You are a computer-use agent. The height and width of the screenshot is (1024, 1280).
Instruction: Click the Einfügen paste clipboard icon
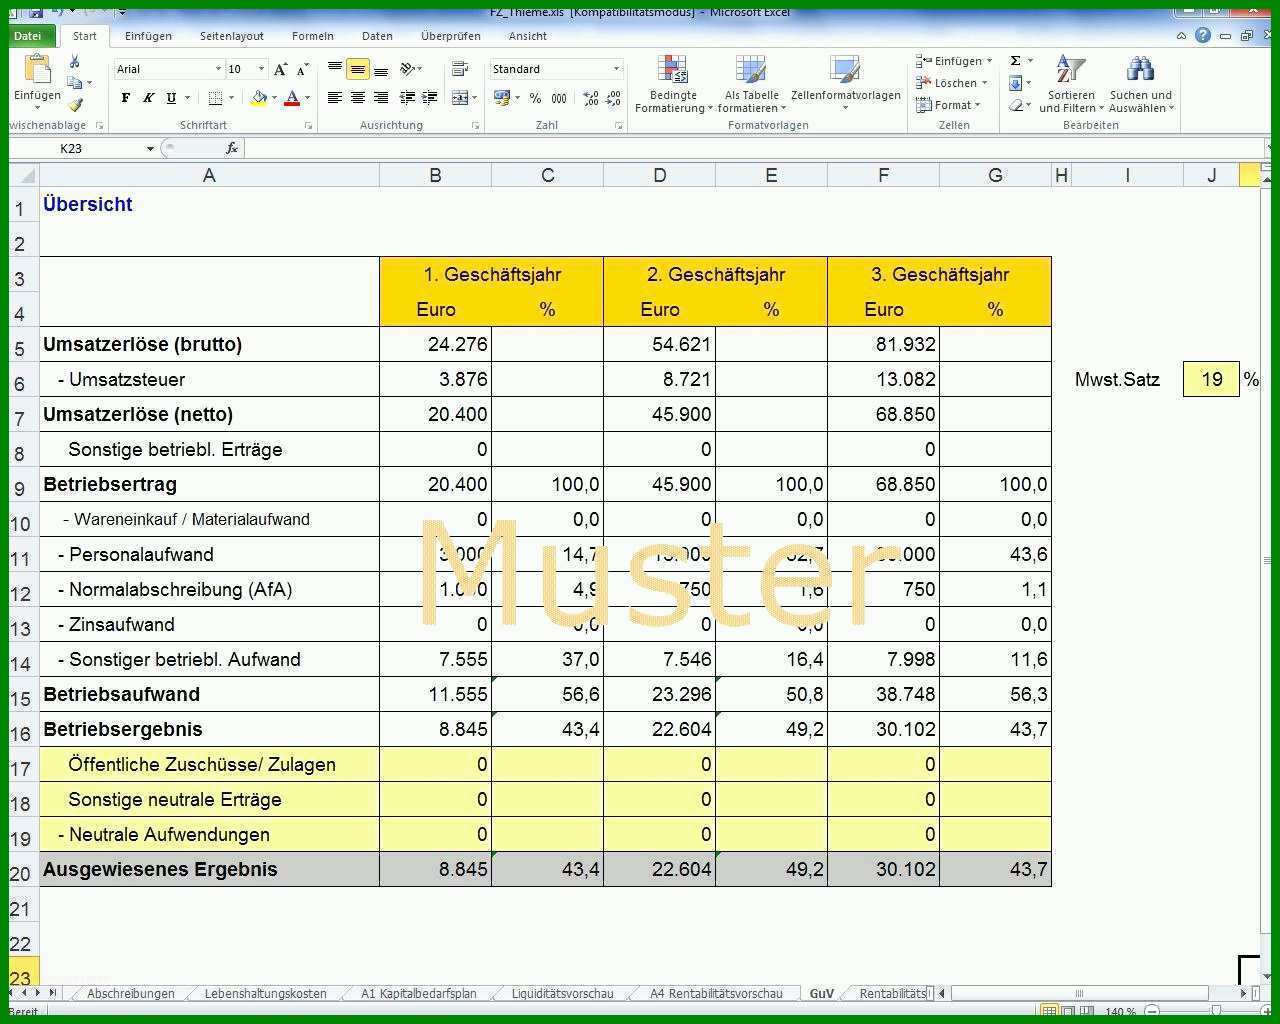pyautogui.click(x=37, y=70)
